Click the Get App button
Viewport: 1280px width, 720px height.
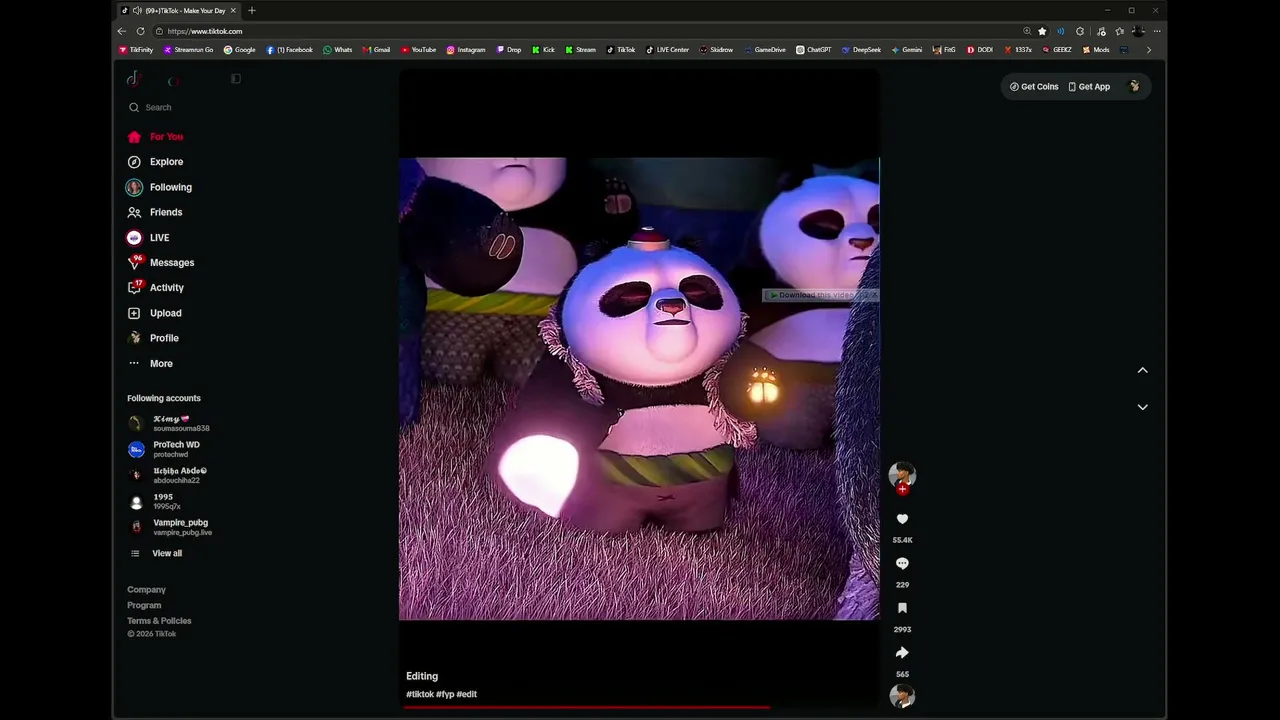(x=1089, y=87)
